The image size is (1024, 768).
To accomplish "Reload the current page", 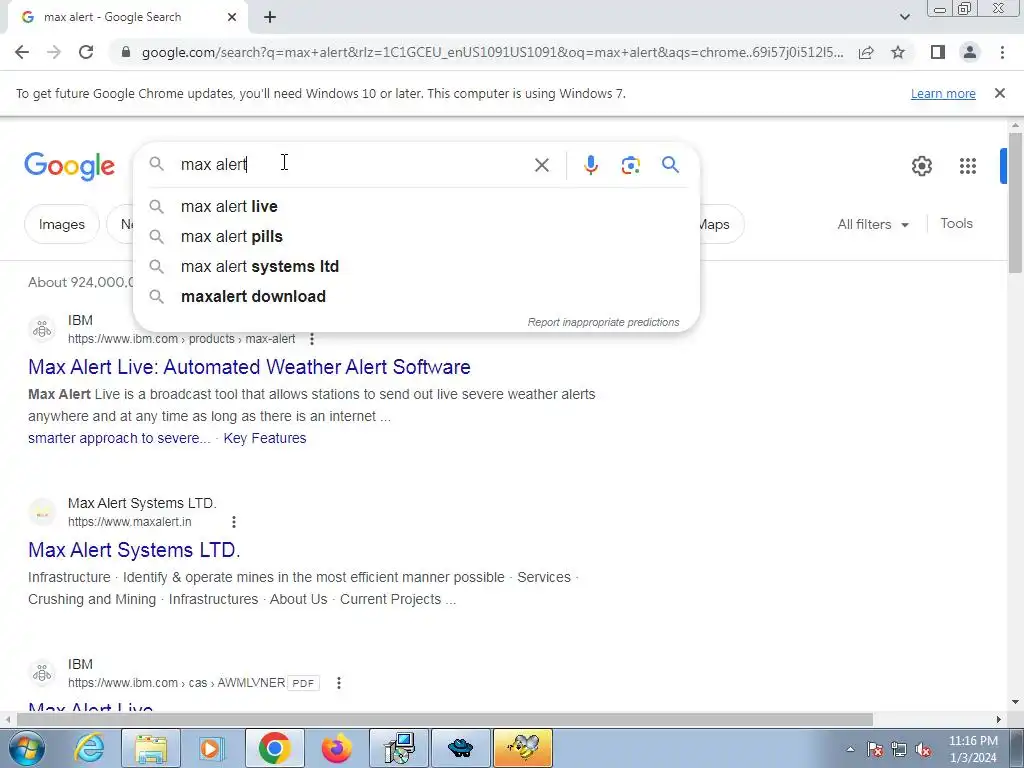I will pyautogui.click(x=86, y=52).
